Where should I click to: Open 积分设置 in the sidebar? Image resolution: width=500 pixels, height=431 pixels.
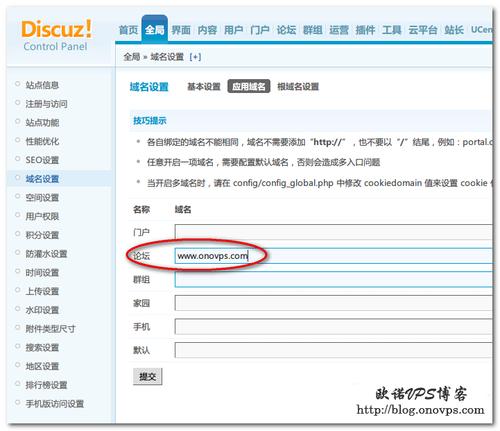tap(42, 235)
